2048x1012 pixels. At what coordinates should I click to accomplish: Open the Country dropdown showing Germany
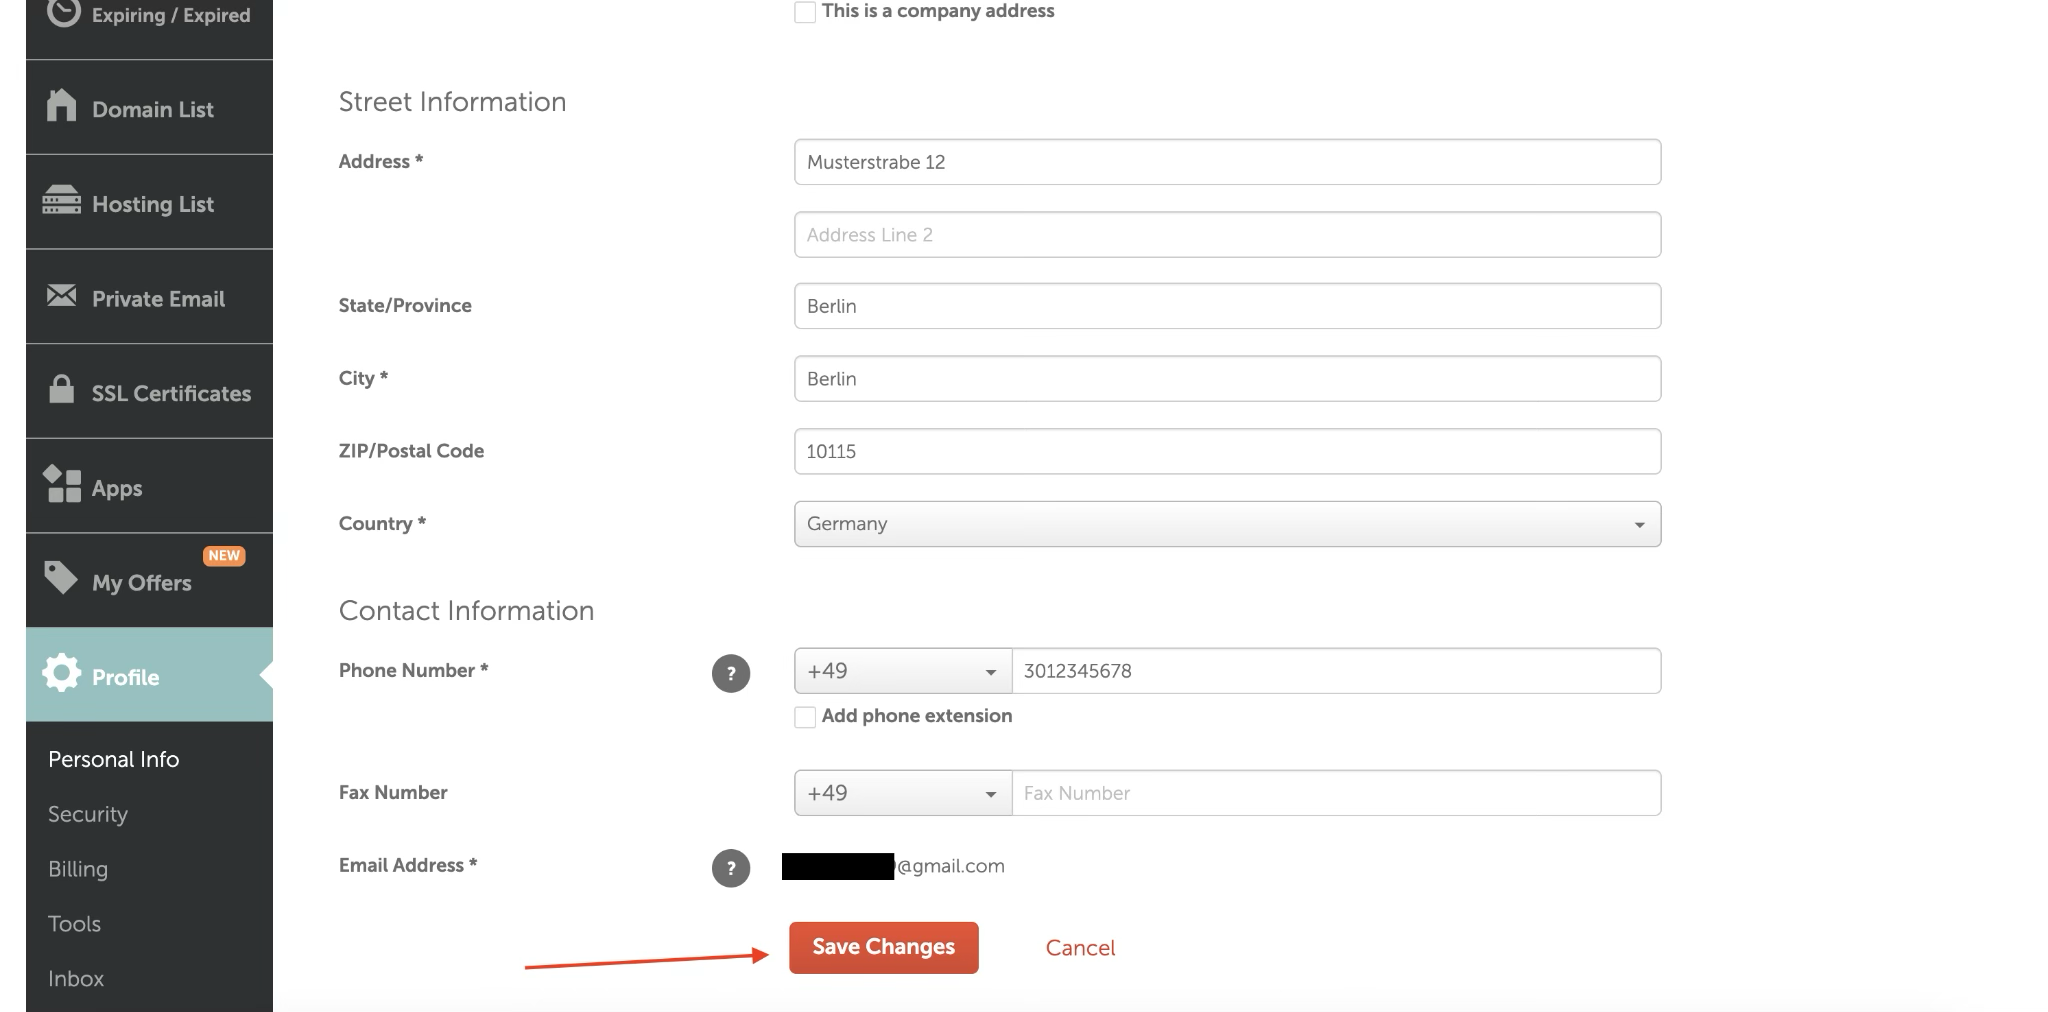1227,524
